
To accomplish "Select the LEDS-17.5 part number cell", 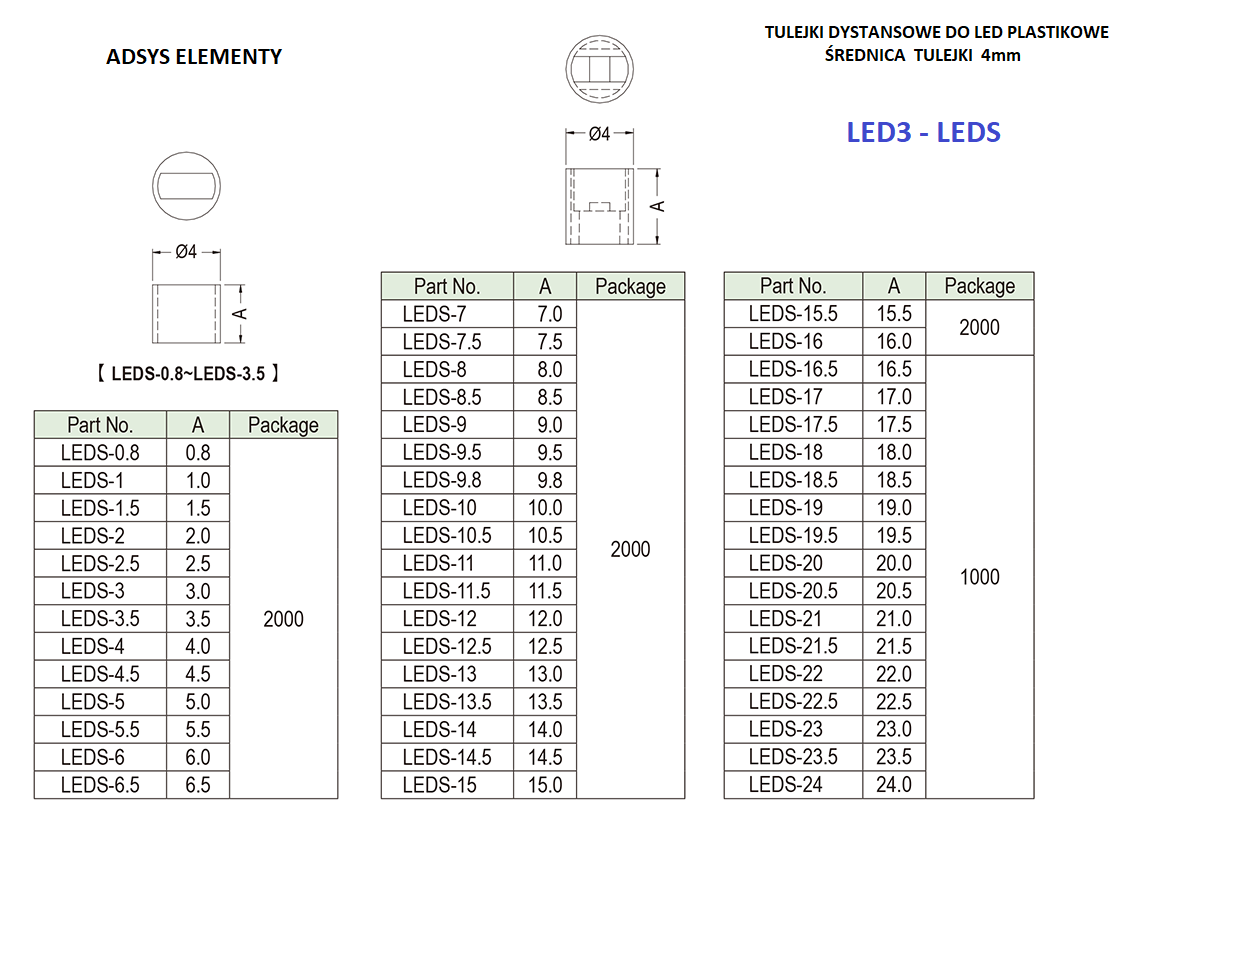I will click(793, 425).
